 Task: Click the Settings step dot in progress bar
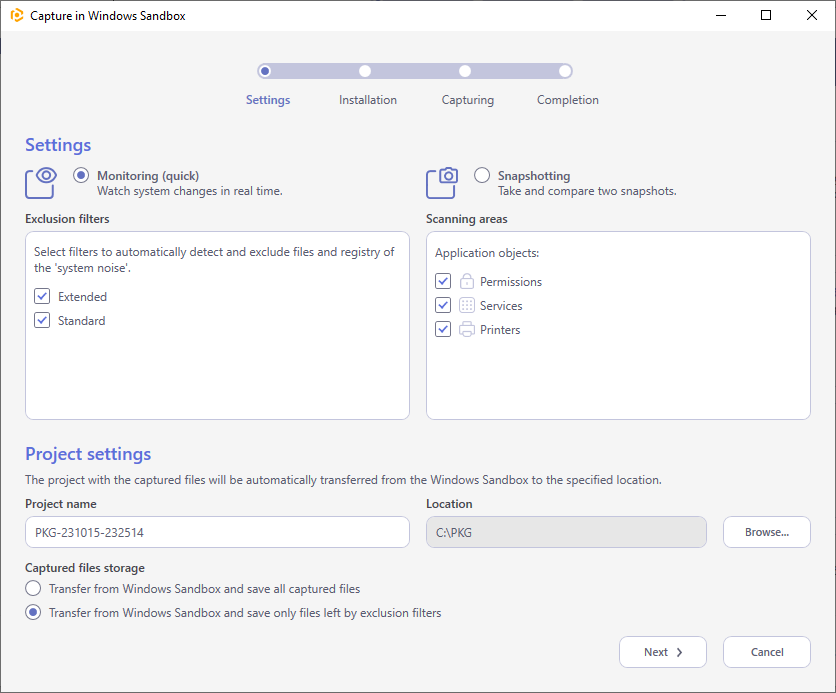(265, 71)
